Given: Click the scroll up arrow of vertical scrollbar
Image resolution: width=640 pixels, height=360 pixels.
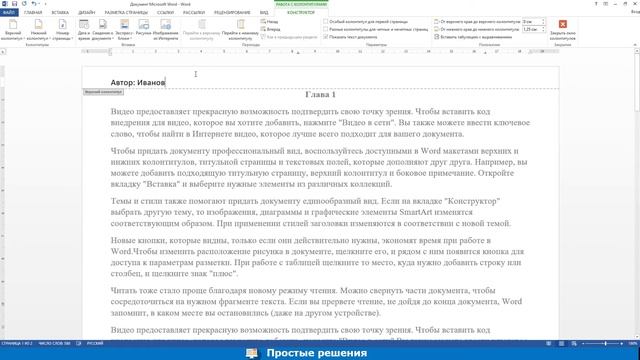Looking at the screenshot, I should point(637,51).
